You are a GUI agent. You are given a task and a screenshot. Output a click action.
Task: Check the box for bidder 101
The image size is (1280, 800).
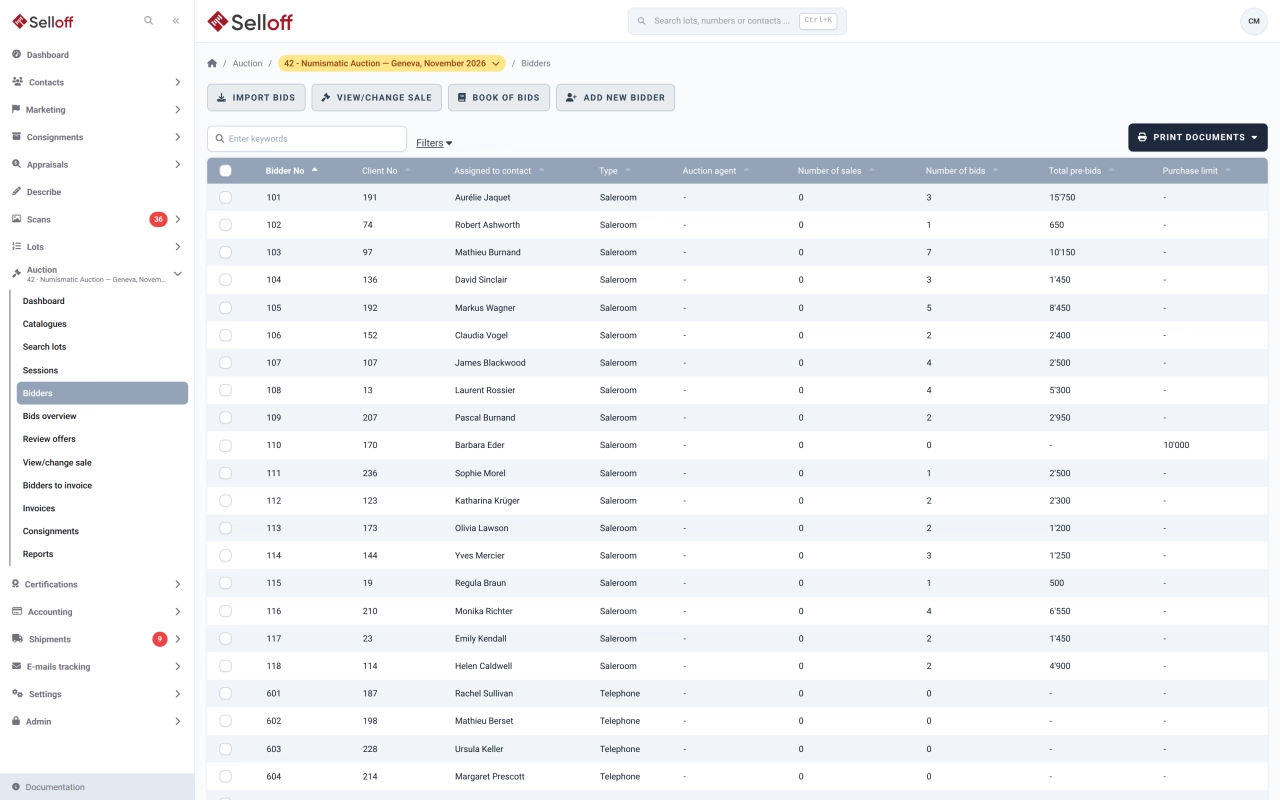225,198
